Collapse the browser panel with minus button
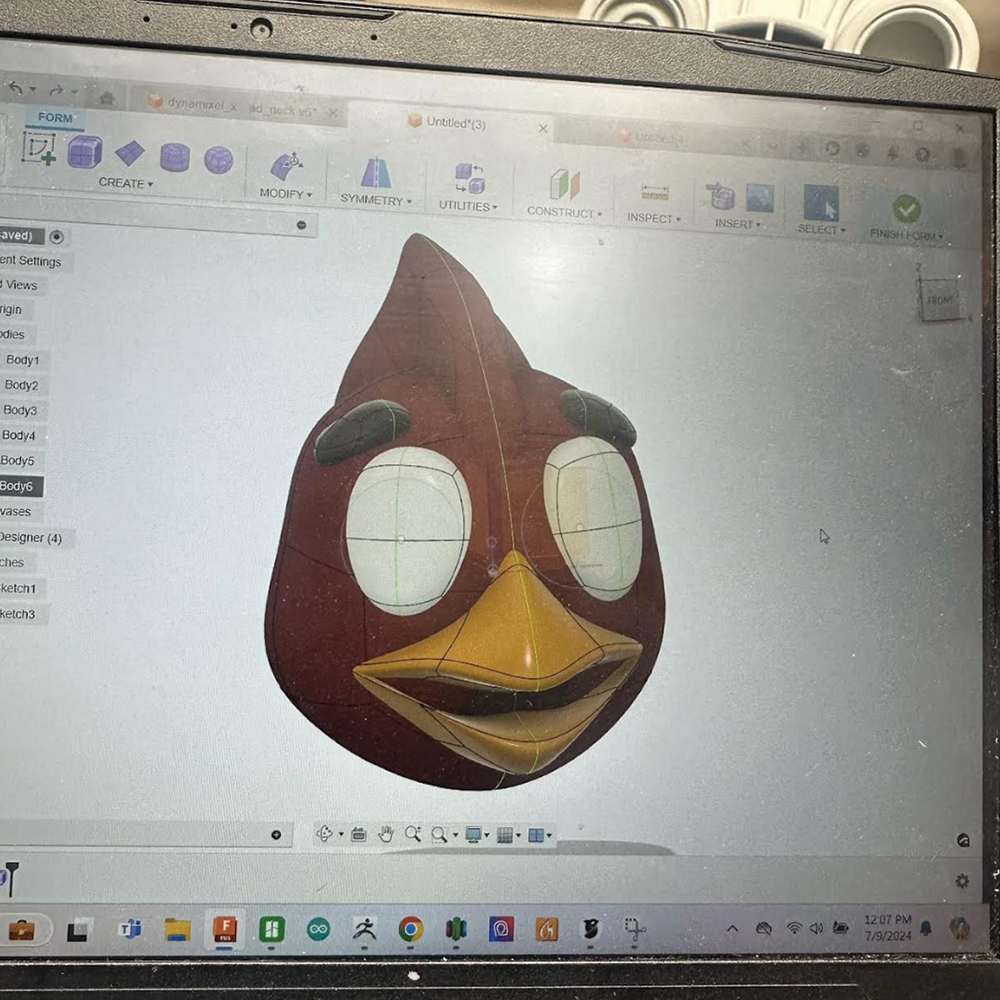The image size is (1000, 1000). coord(301,225)
